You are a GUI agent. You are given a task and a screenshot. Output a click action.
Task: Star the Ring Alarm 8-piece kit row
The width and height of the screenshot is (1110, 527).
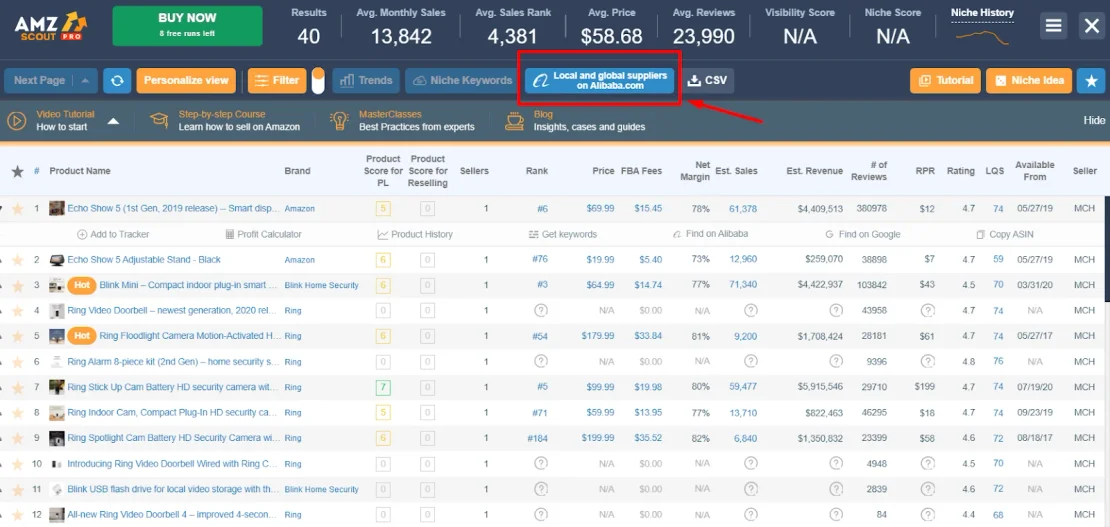click(18, 362)
